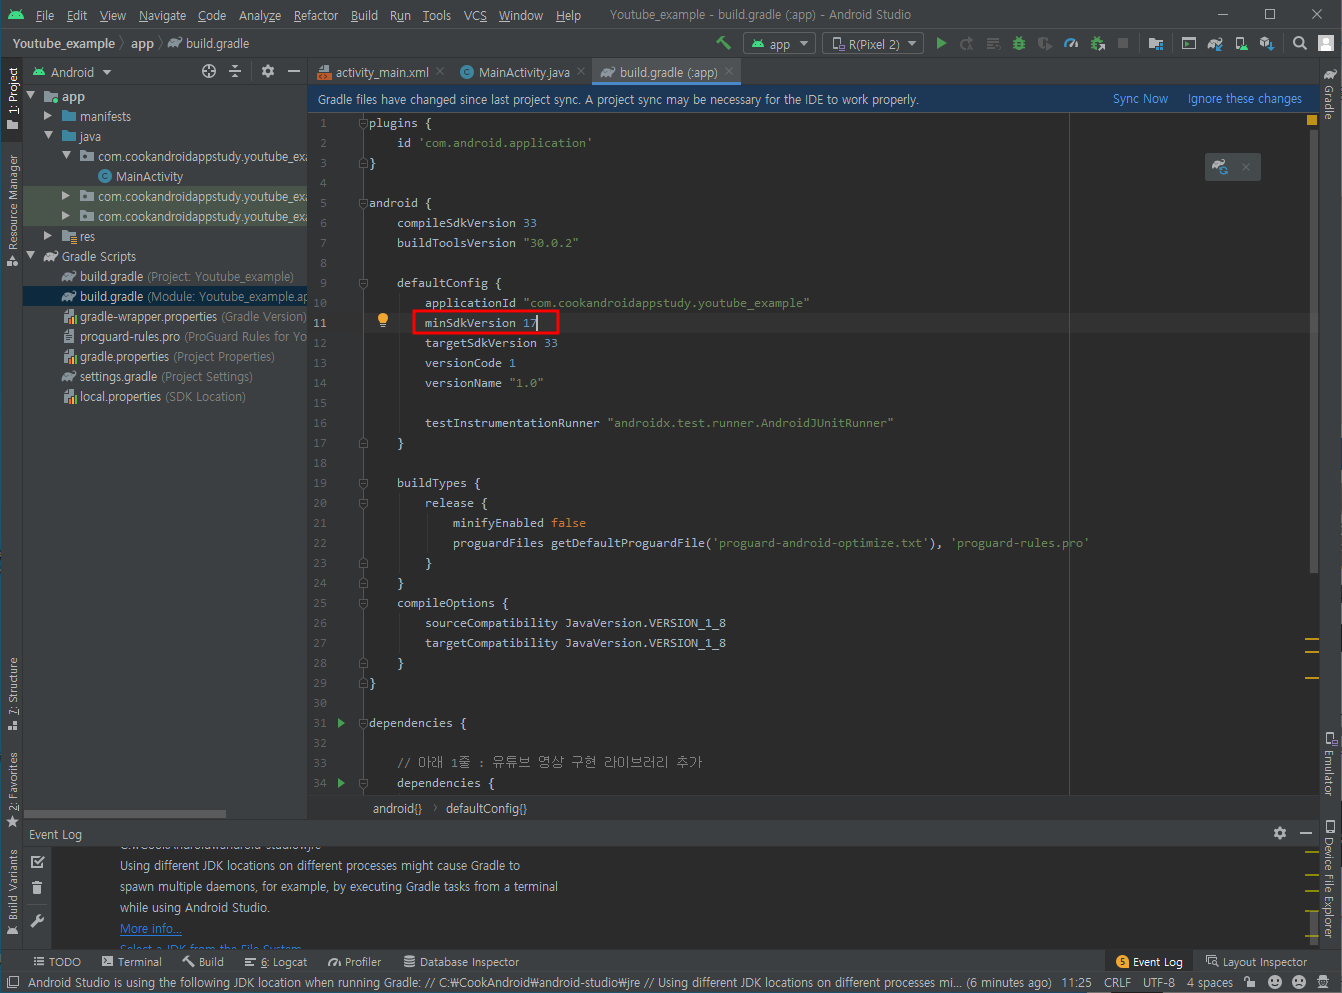Close the build.gradle (:app) tab
1342x993 pixels.
pyautogui.click(x=729, y=71)
